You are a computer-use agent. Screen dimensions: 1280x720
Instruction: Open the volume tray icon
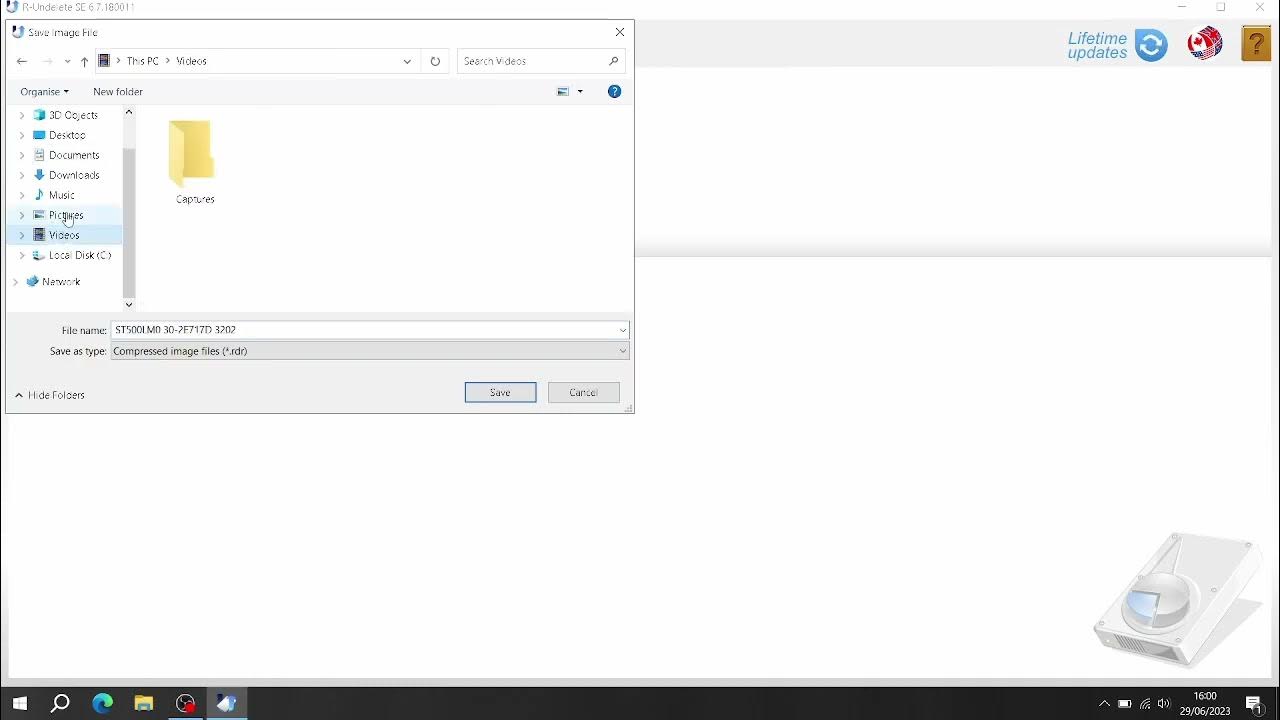[1164, 703]
